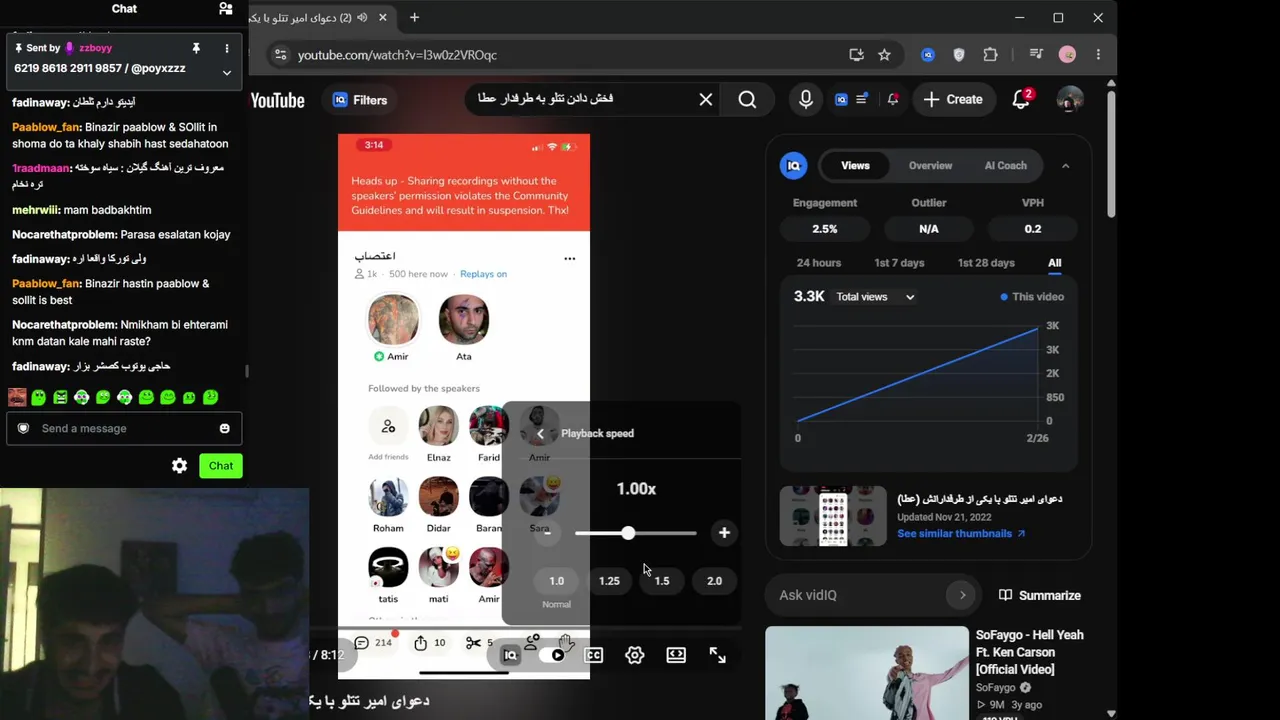Open YouTube notifications bell
The height and width of the screenshot is (720, 1280).
1021,99
